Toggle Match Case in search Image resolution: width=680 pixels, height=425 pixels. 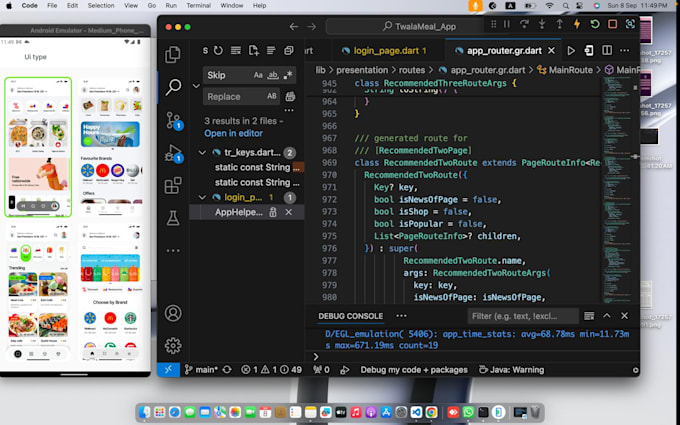pos(258,75)
